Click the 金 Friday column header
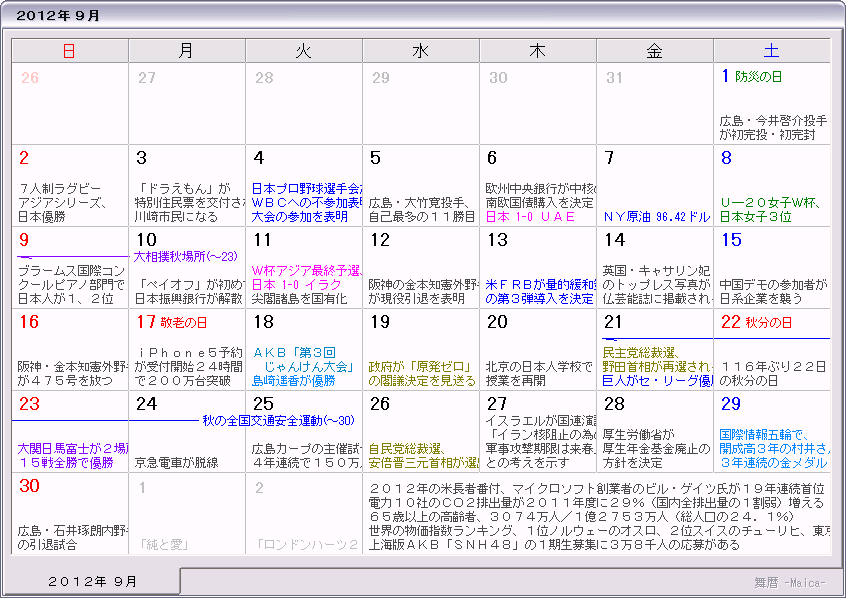The width and height of the screenshot is (846, 598). coord(655,51)
